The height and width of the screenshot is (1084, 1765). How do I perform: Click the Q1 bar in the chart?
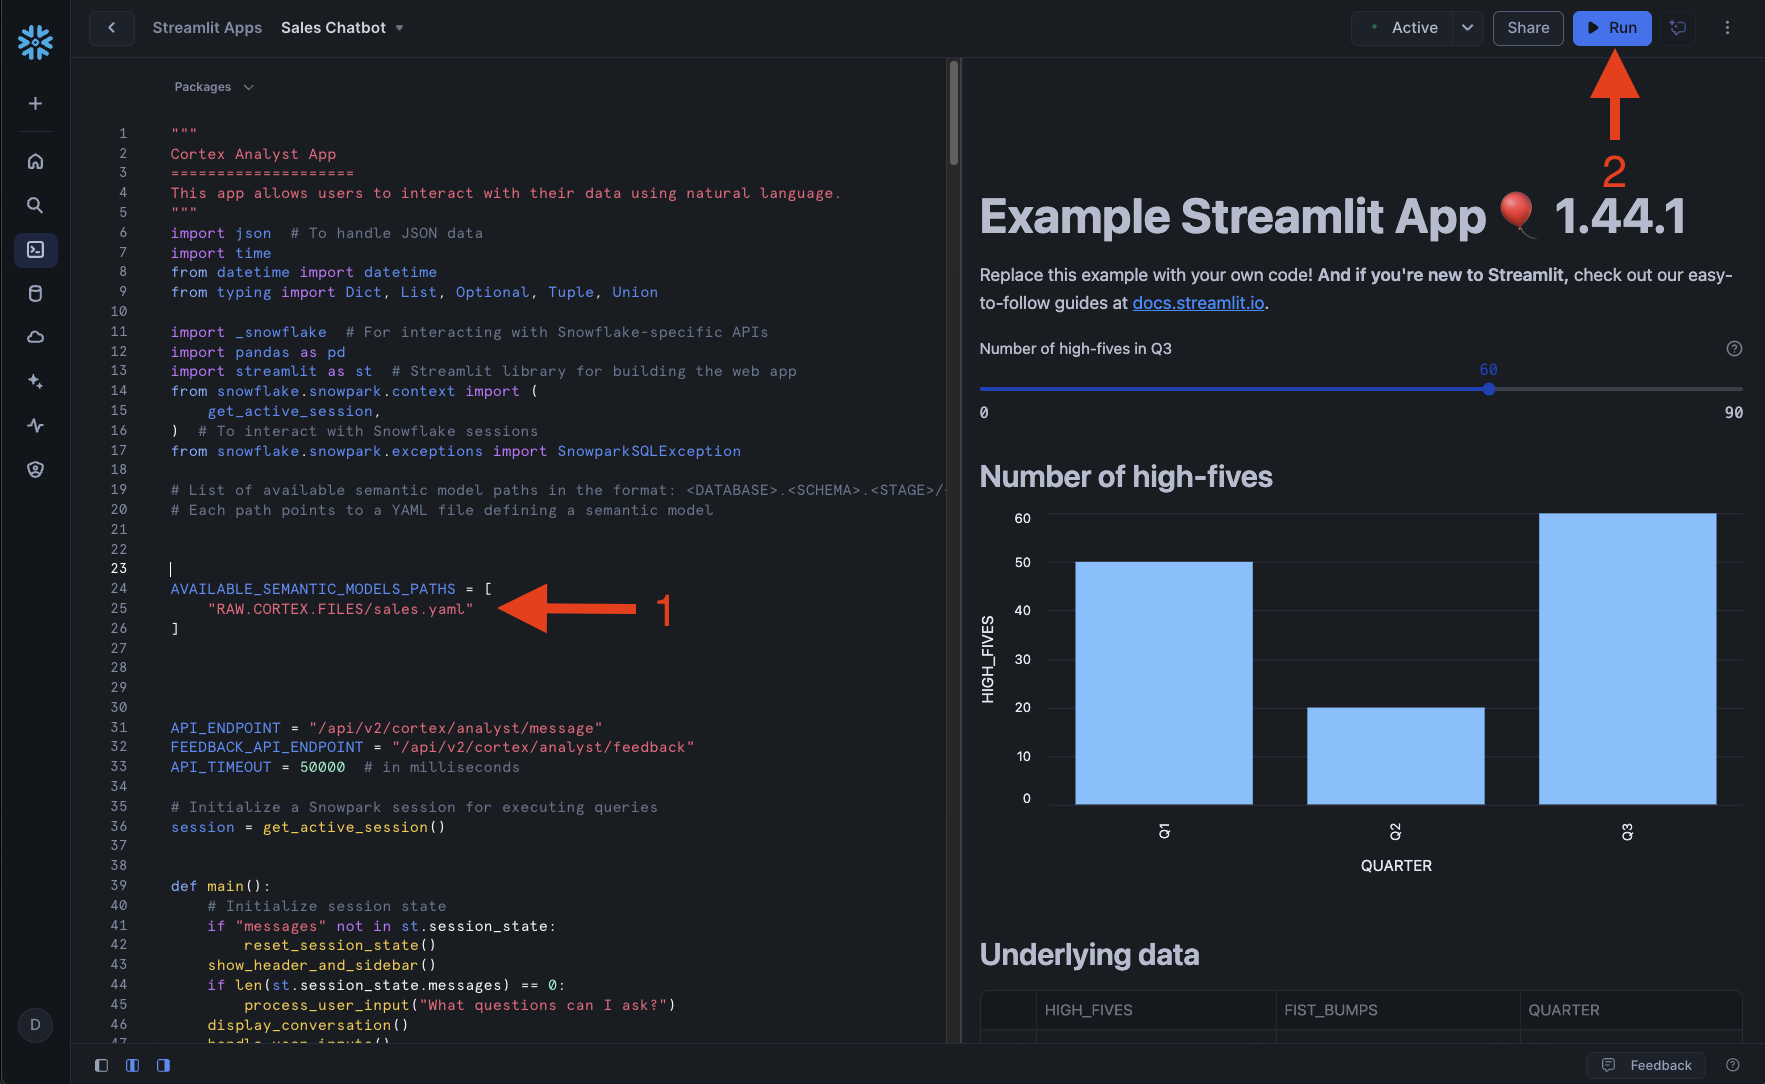pyautogui.click(x=1164, y=683)
